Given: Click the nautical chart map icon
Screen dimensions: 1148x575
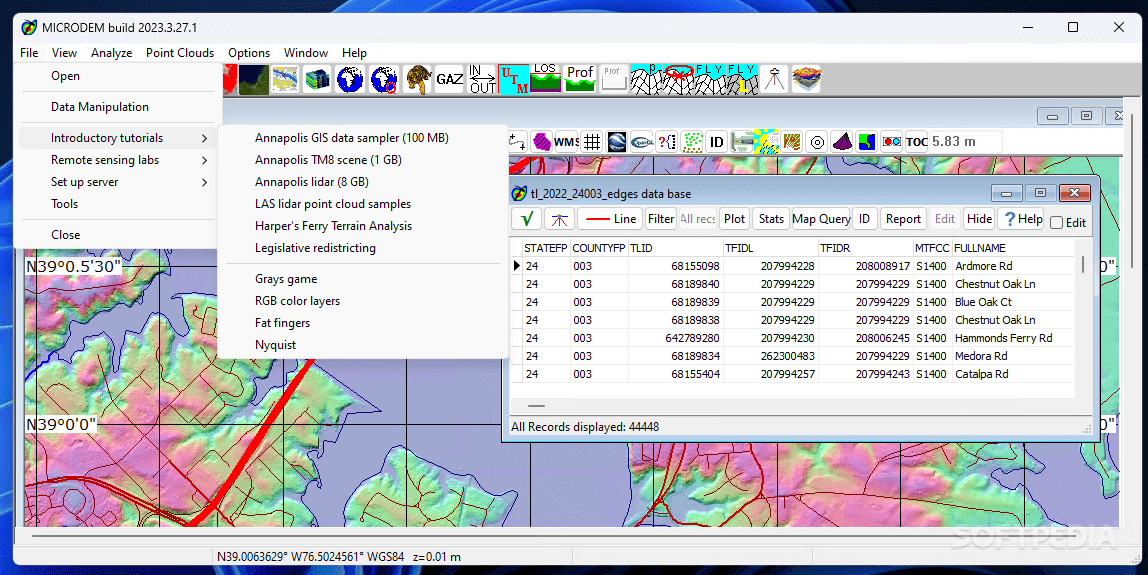Looking at the screenshot, I should 286,79.
